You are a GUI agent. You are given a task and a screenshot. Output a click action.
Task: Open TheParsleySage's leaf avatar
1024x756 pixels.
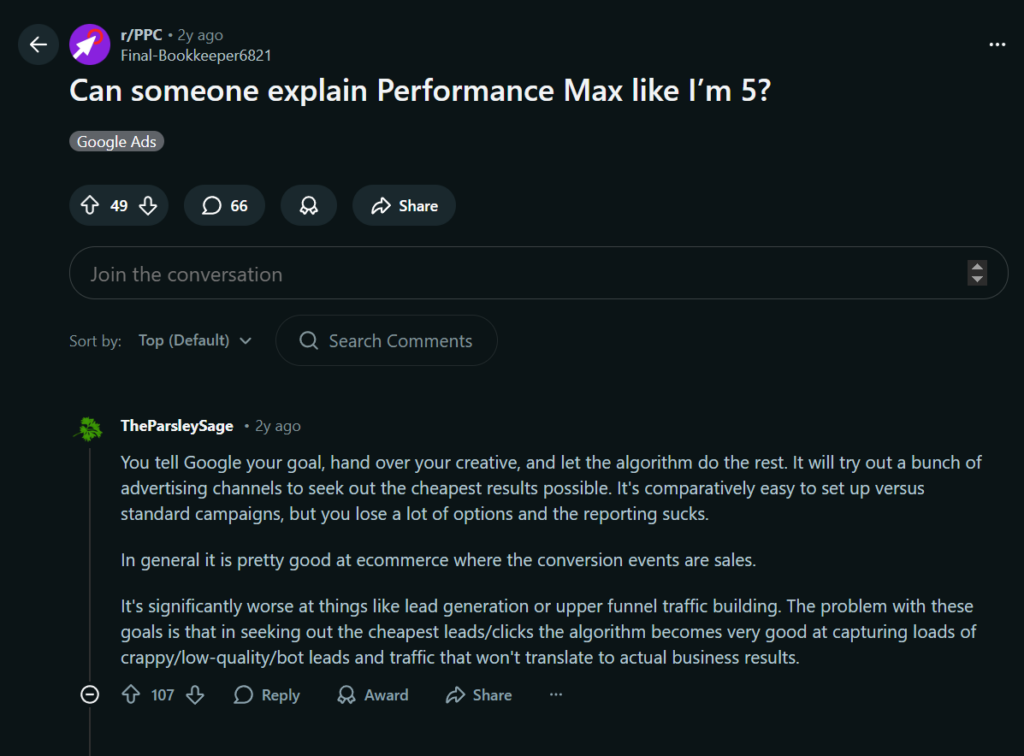[x=89, y=428]
